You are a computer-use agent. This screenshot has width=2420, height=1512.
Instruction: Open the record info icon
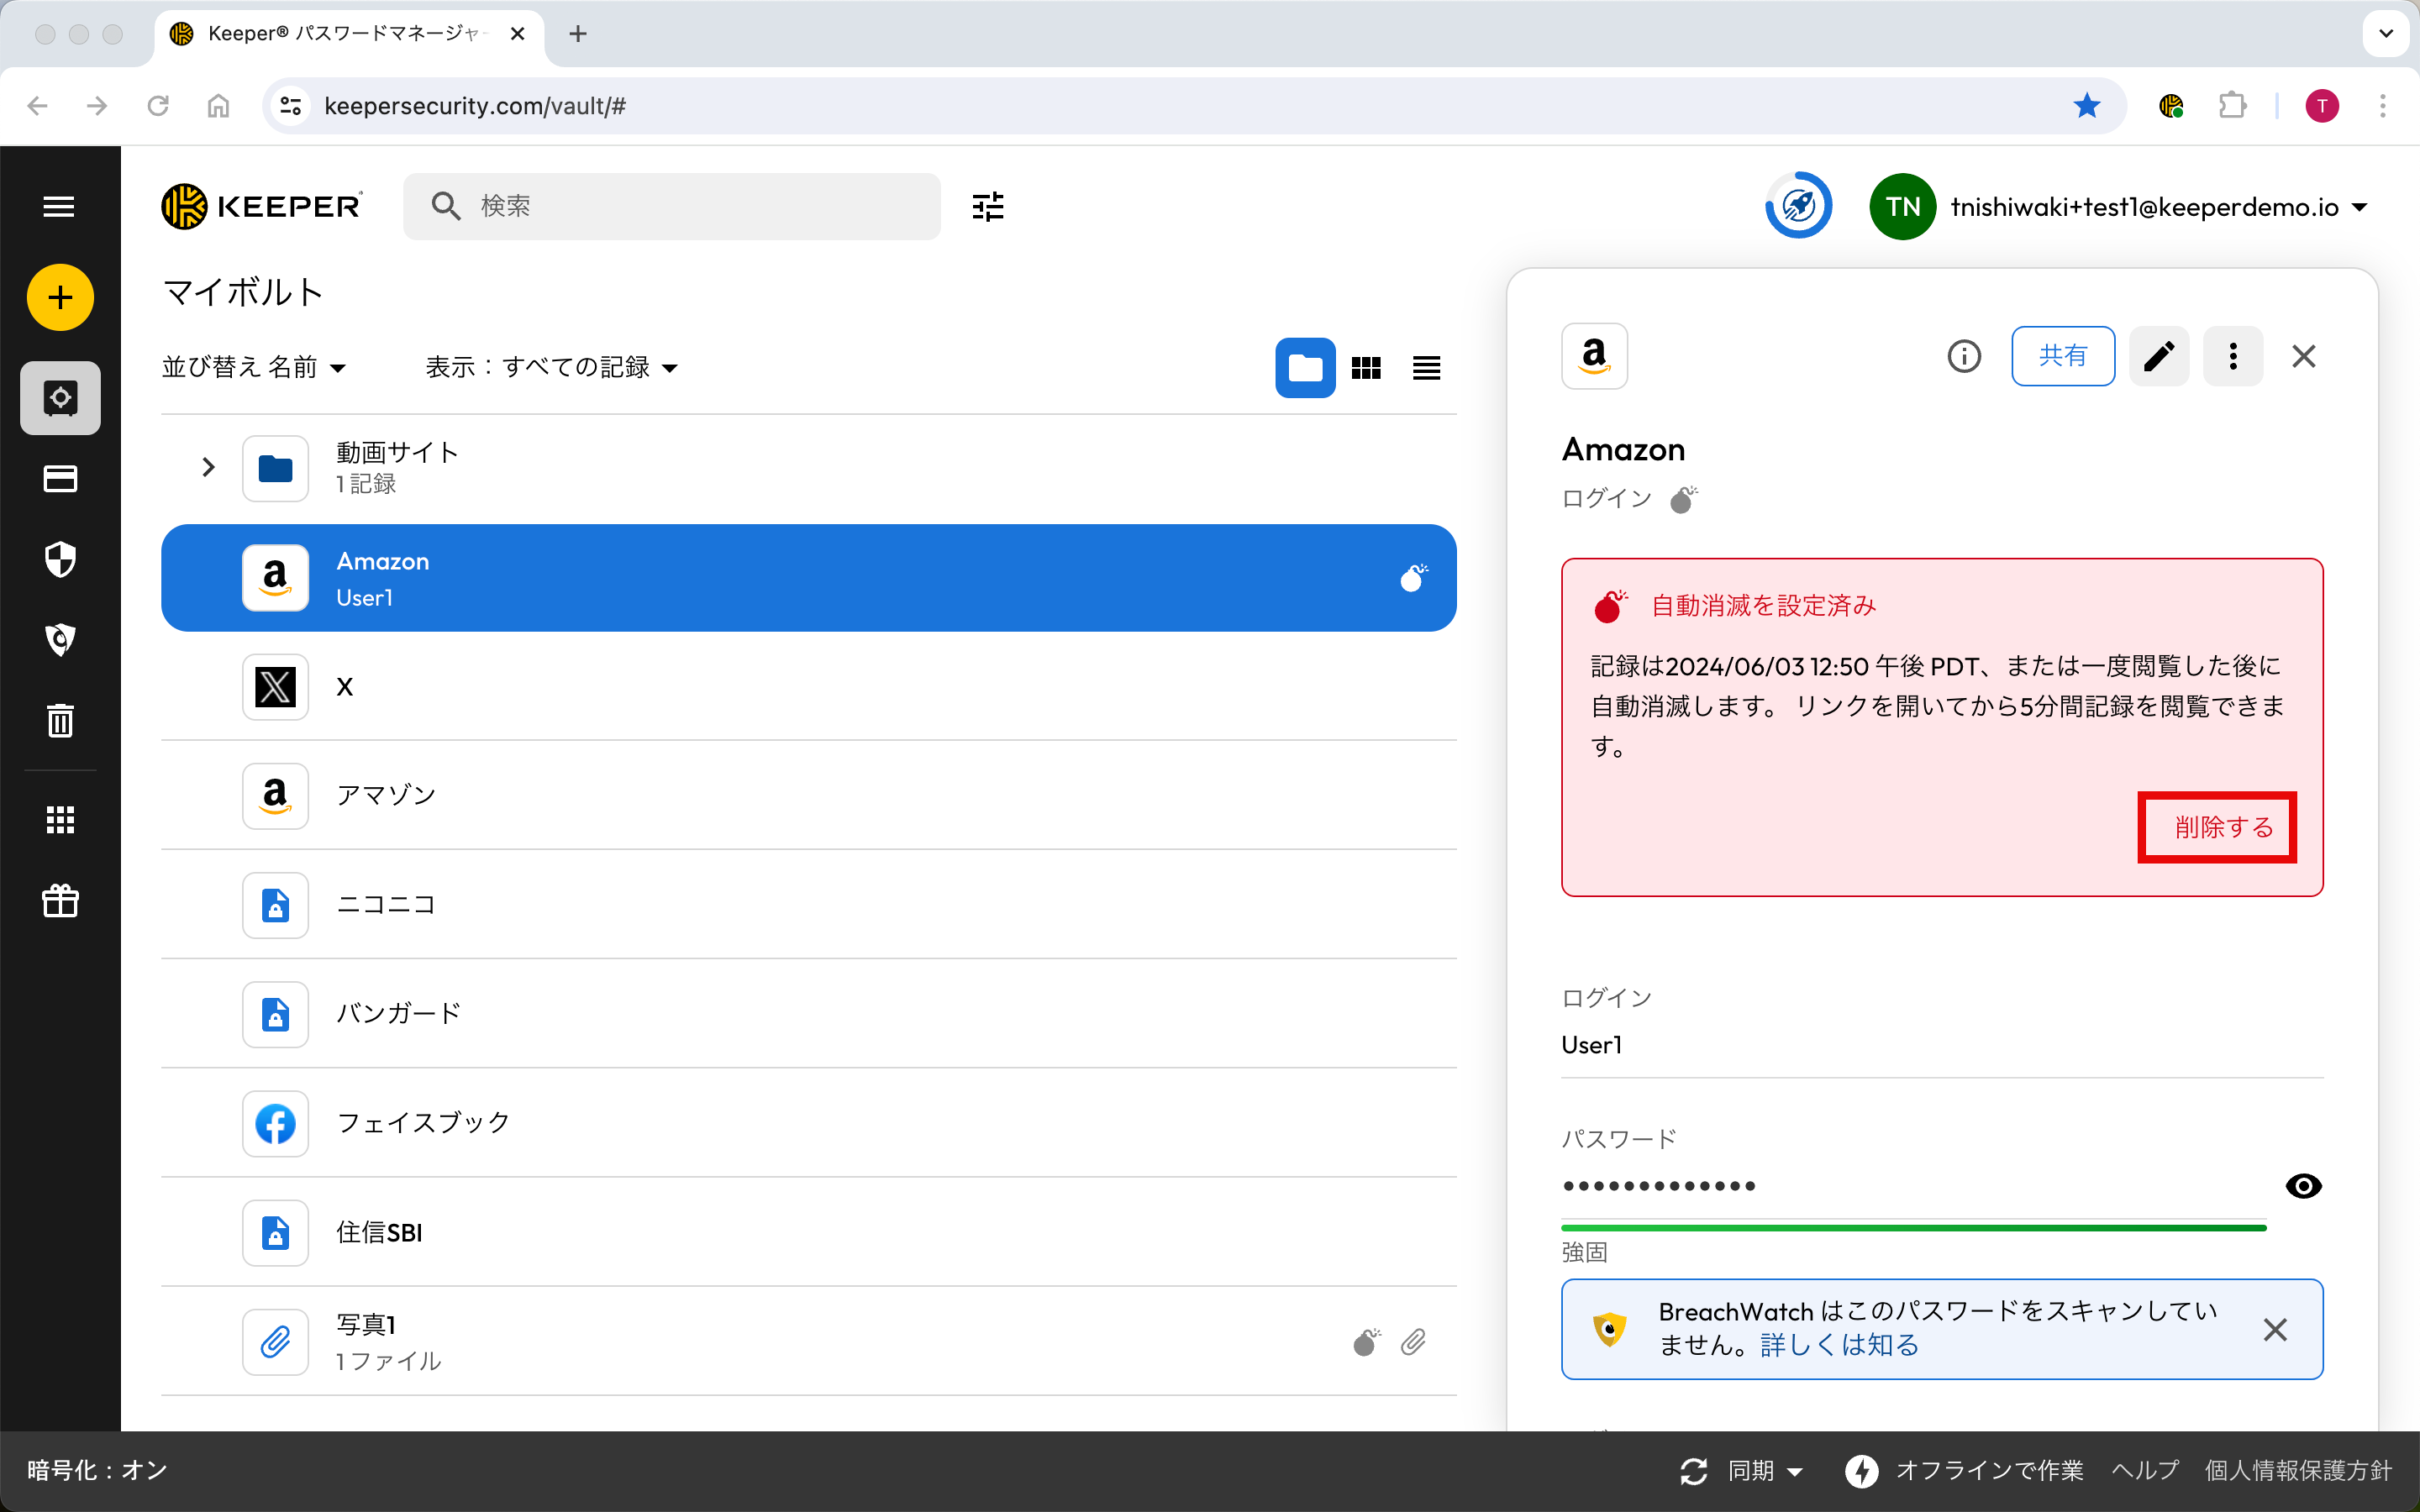coord(1963,356)
